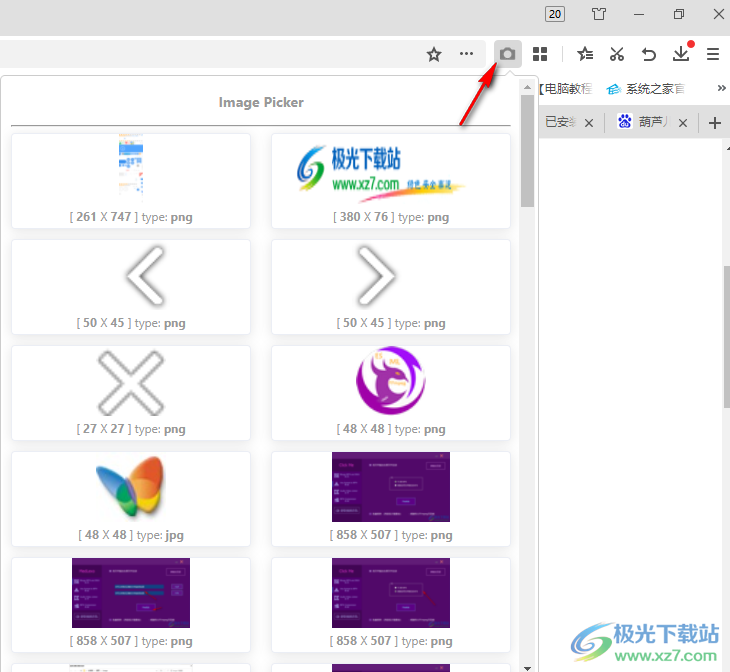Open the 电脑教程 bookmark
730x672 pixels.
pyautogui.click(x=566, y=88)
